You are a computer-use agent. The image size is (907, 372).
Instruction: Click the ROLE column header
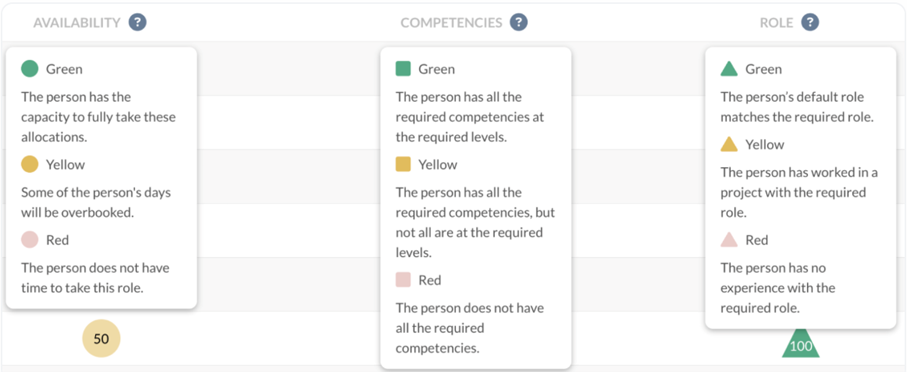pos(777,23)
